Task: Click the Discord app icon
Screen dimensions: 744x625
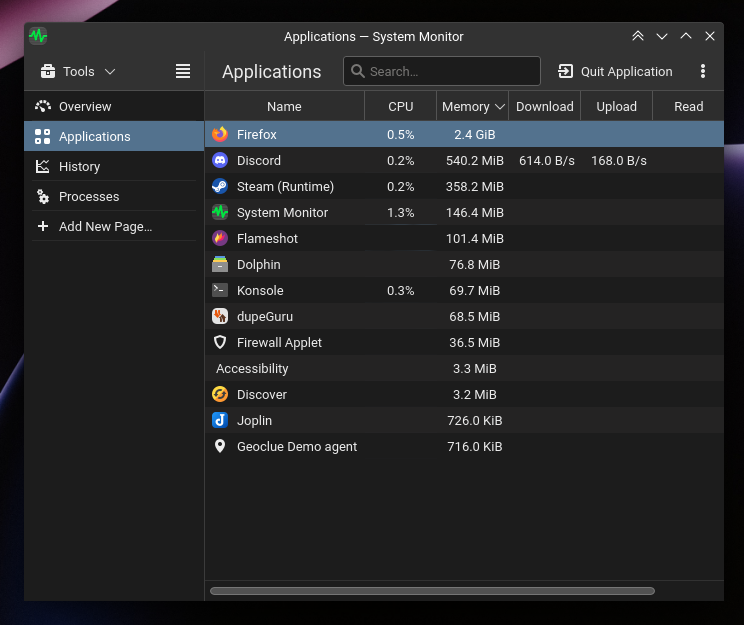Action: (220, 160)
